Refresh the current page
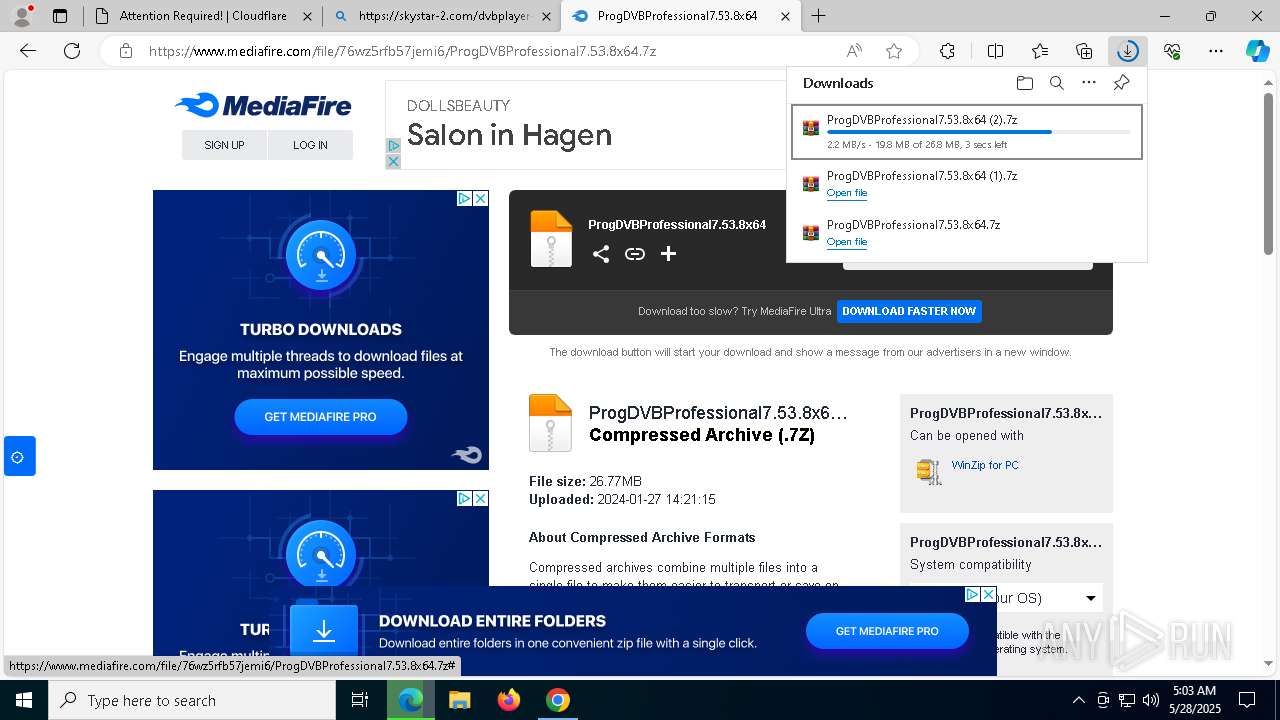This screenshot has height=720, width=1280. (x=72, y=51)
